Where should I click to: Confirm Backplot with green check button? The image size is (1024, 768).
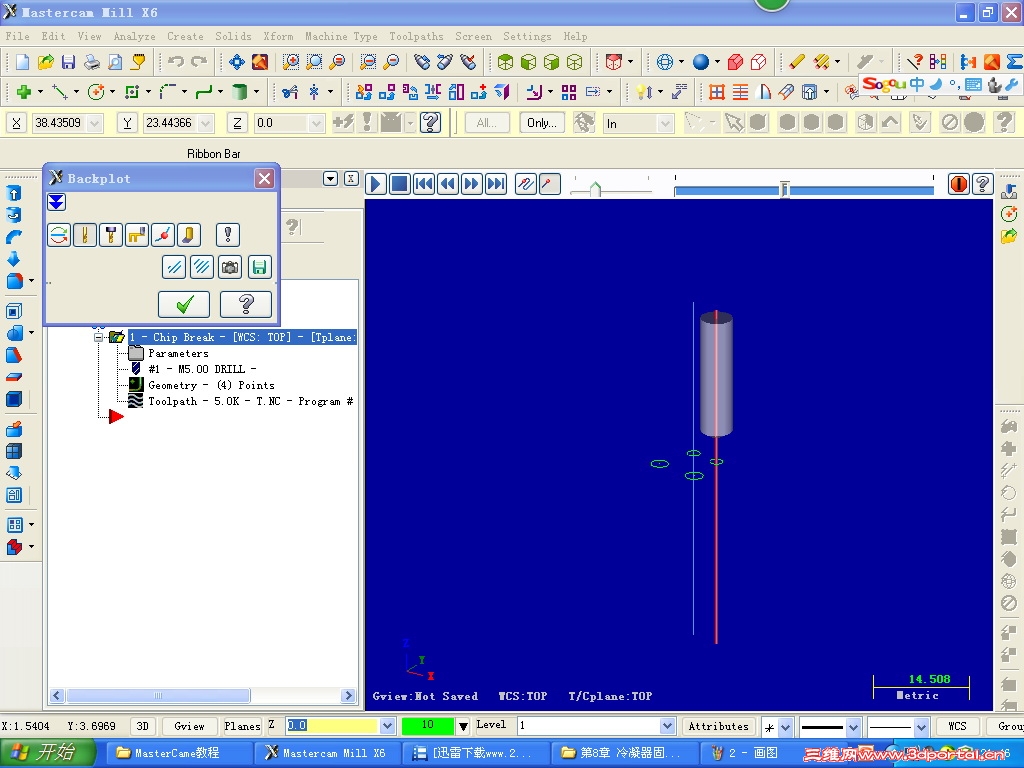coord(184,304)
